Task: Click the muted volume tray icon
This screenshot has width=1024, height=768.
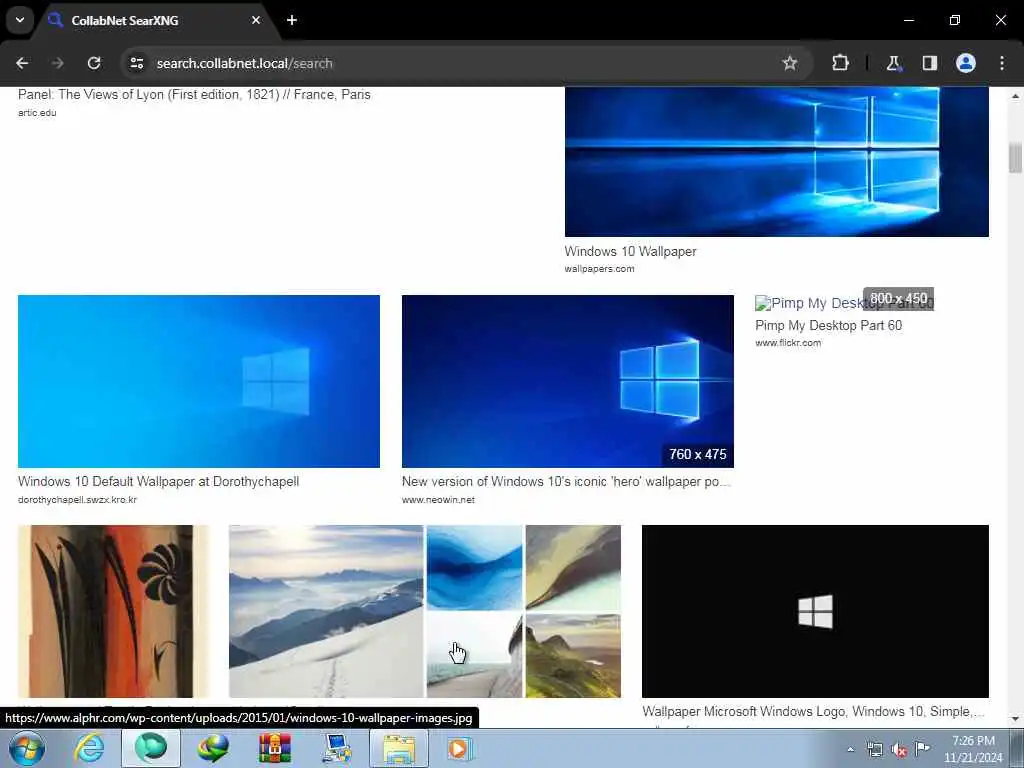Action: (899, 750)
